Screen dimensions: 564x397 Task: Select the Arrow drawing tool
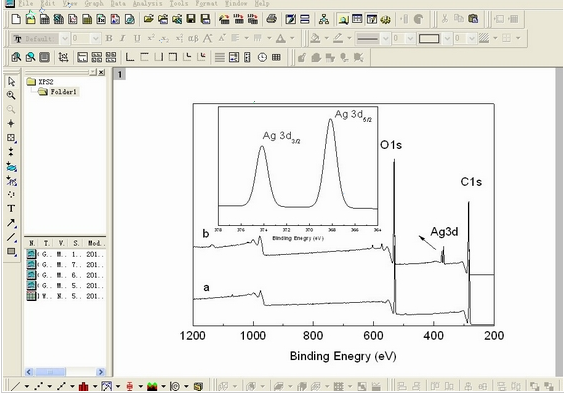coord(11,223)
